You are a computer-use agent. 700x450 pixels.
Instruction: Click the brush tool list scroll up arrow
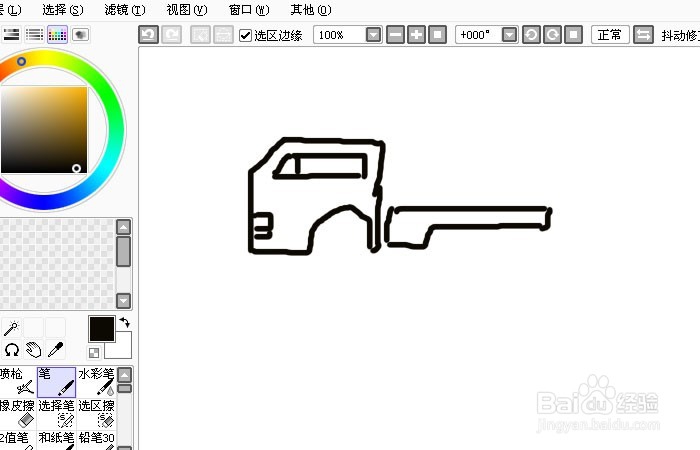tap(125, 375)
